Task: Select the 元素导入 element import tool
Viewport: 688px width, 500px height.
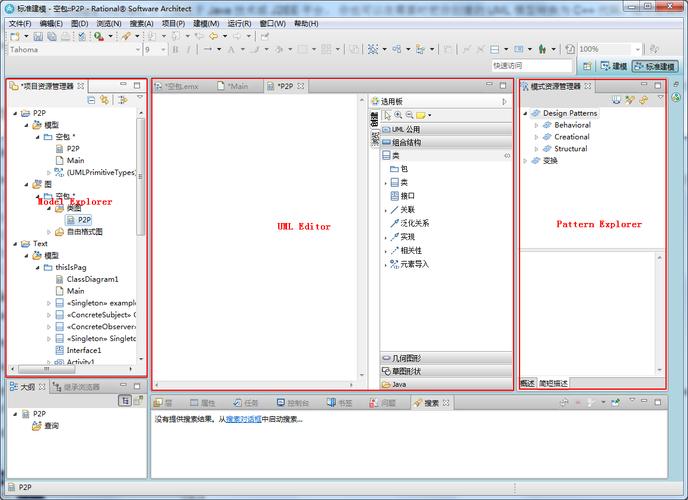Action: point(409,264)
